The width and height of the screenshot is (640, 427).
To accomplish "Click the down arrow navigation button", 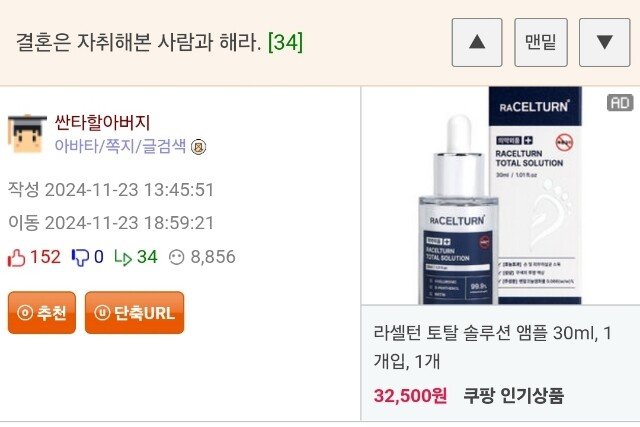I will (604, 42).
